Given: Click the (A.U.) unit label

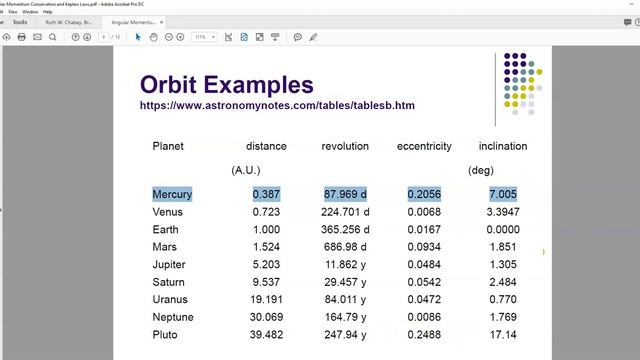Looking at the screenshot, I should coord(246,170).
